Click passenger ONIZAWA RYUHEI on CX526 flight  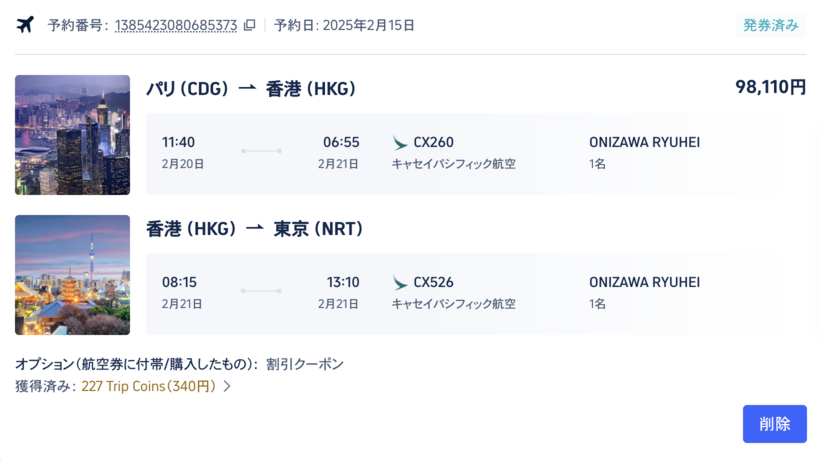click(645, 282)
